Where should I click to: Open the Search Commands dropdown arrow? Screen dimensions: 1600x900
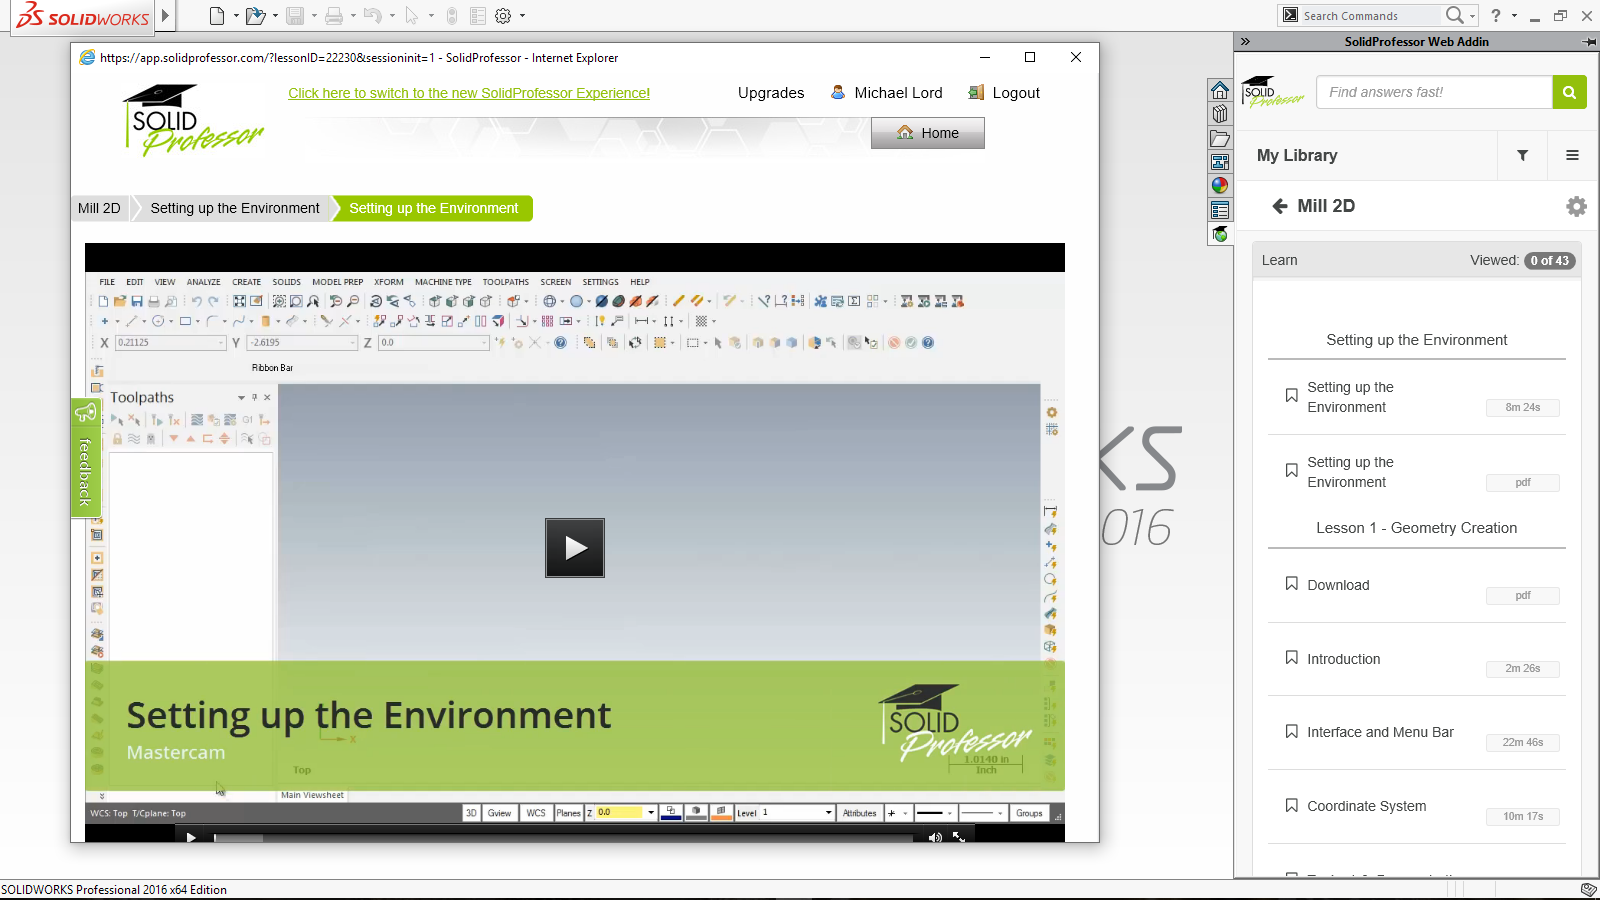point(1472,16)
